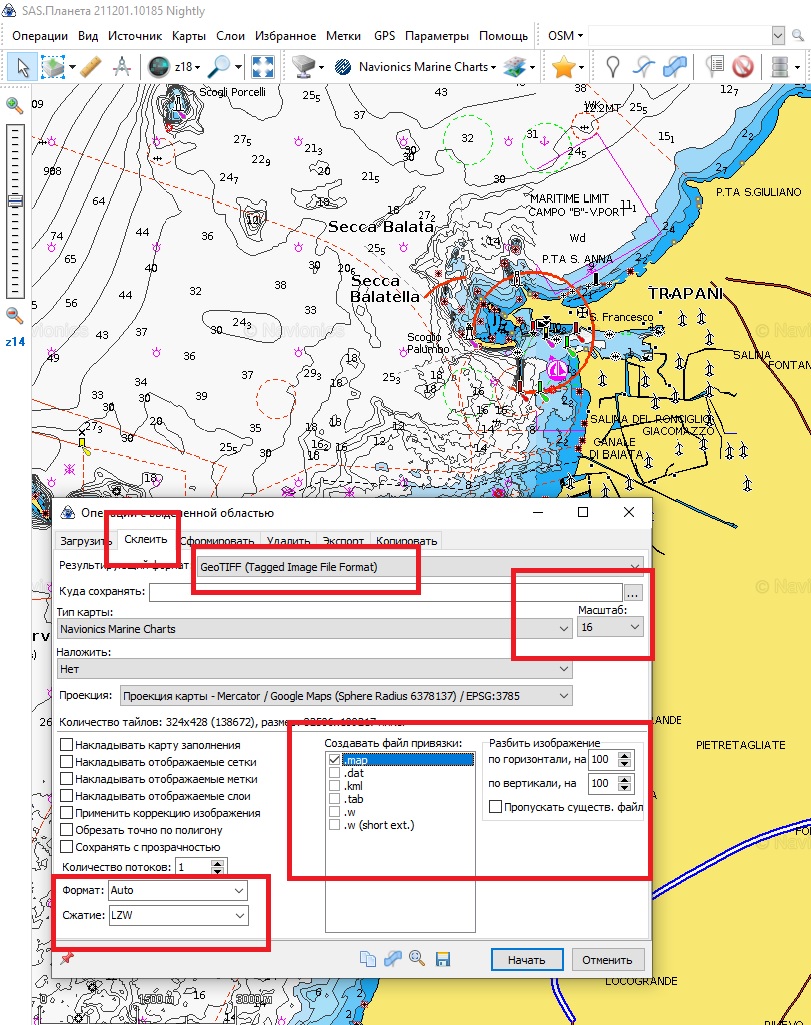Screen dimensions: 811x1025
Task: Check 'Сохранять с прозрачностью' option
Action: [67, 847]
